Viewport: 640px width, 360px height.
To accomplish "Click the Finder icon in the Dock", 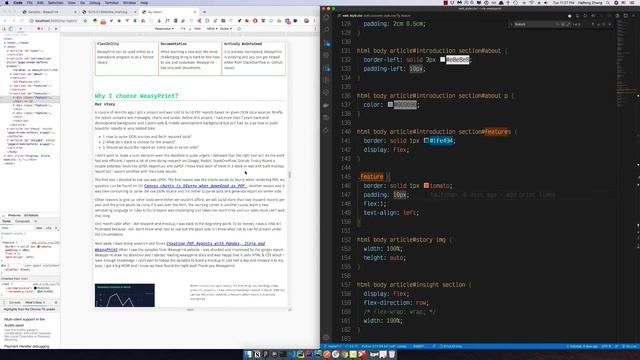I will [x=248, y=354].
